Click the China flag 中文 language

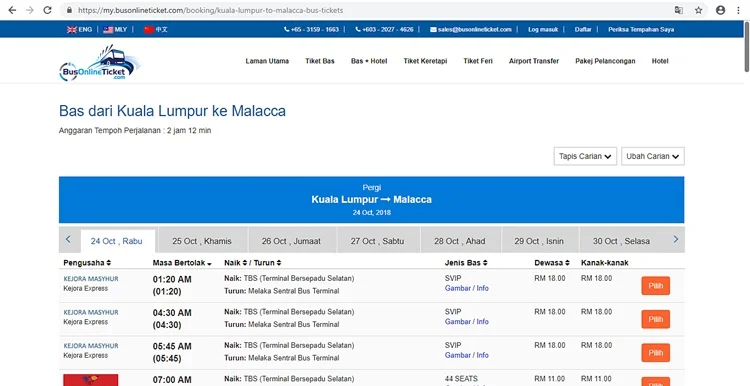coord(156,29)
